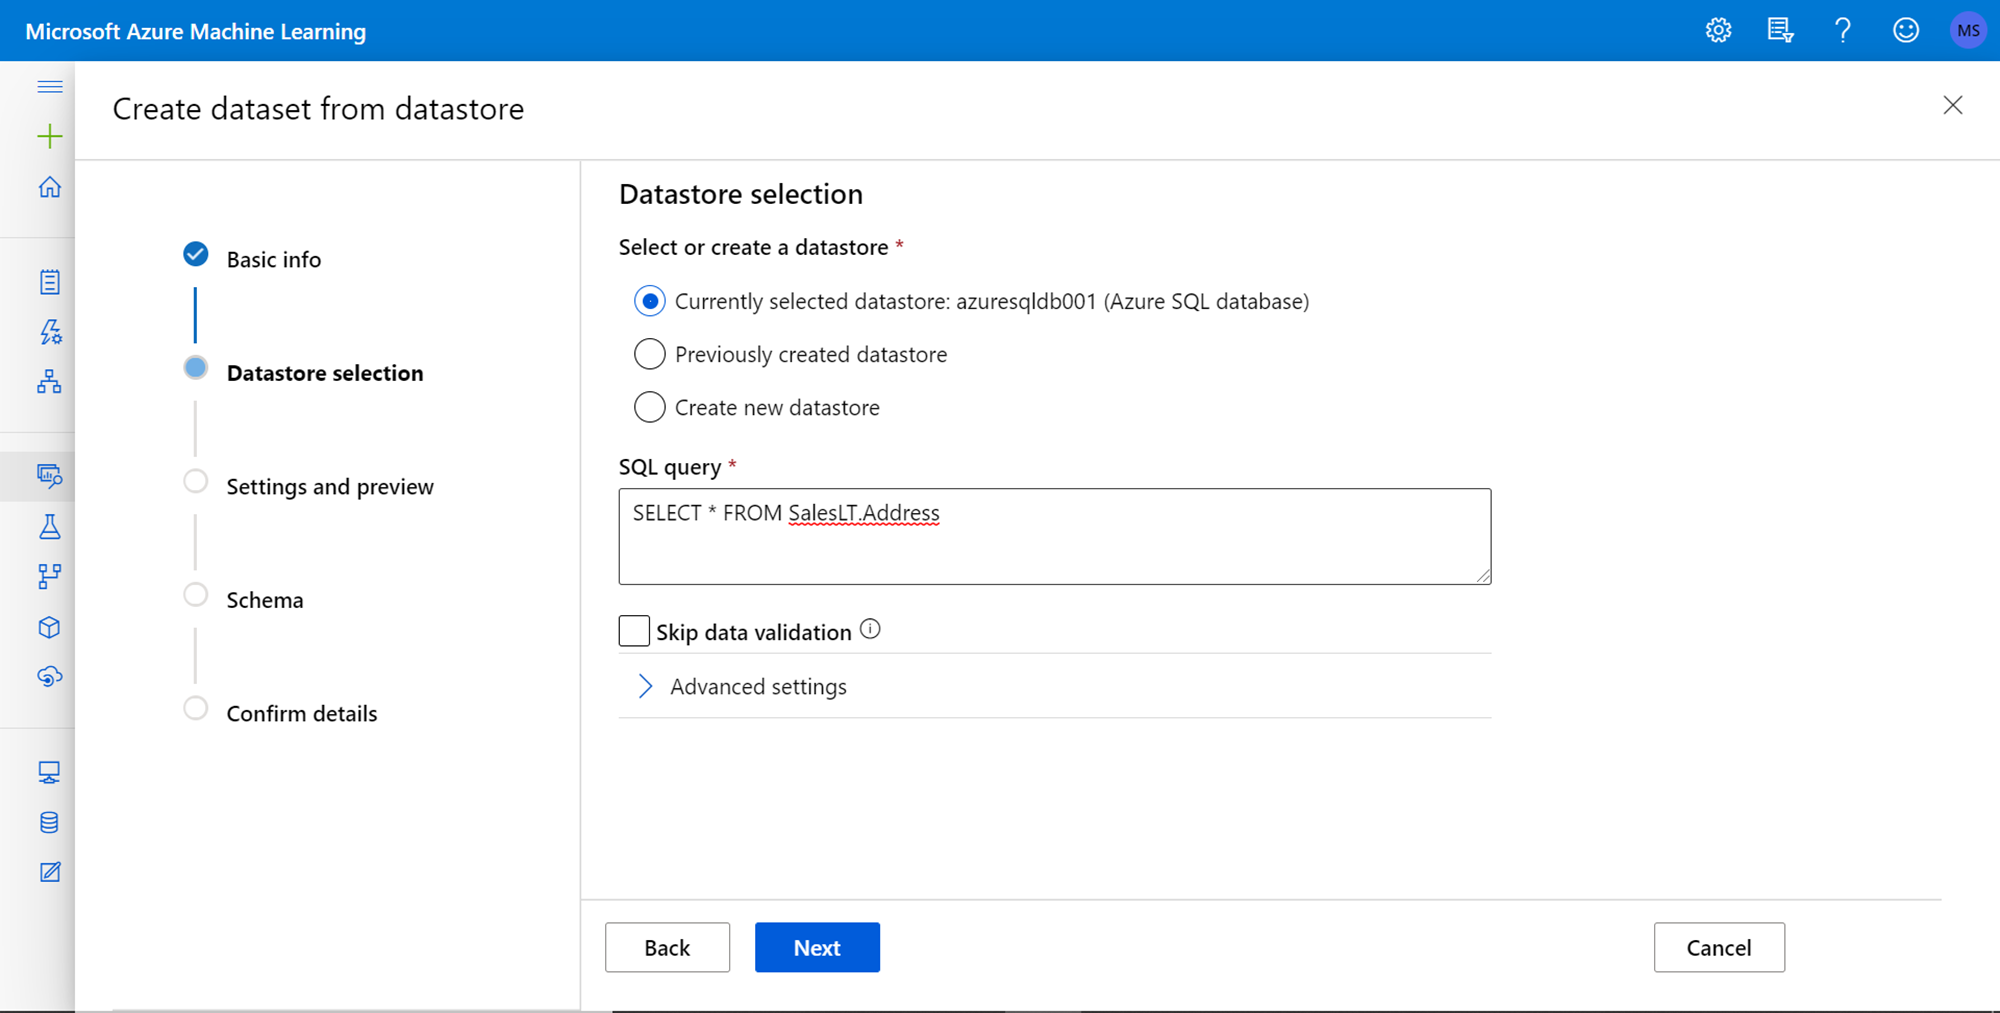
Task: Click the Back button
Action: click(667, 947)
